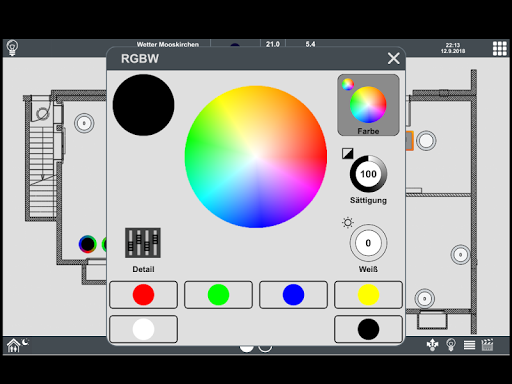Open the grid menu icon in top bar
512x384 pixels.
click(500, 48)
